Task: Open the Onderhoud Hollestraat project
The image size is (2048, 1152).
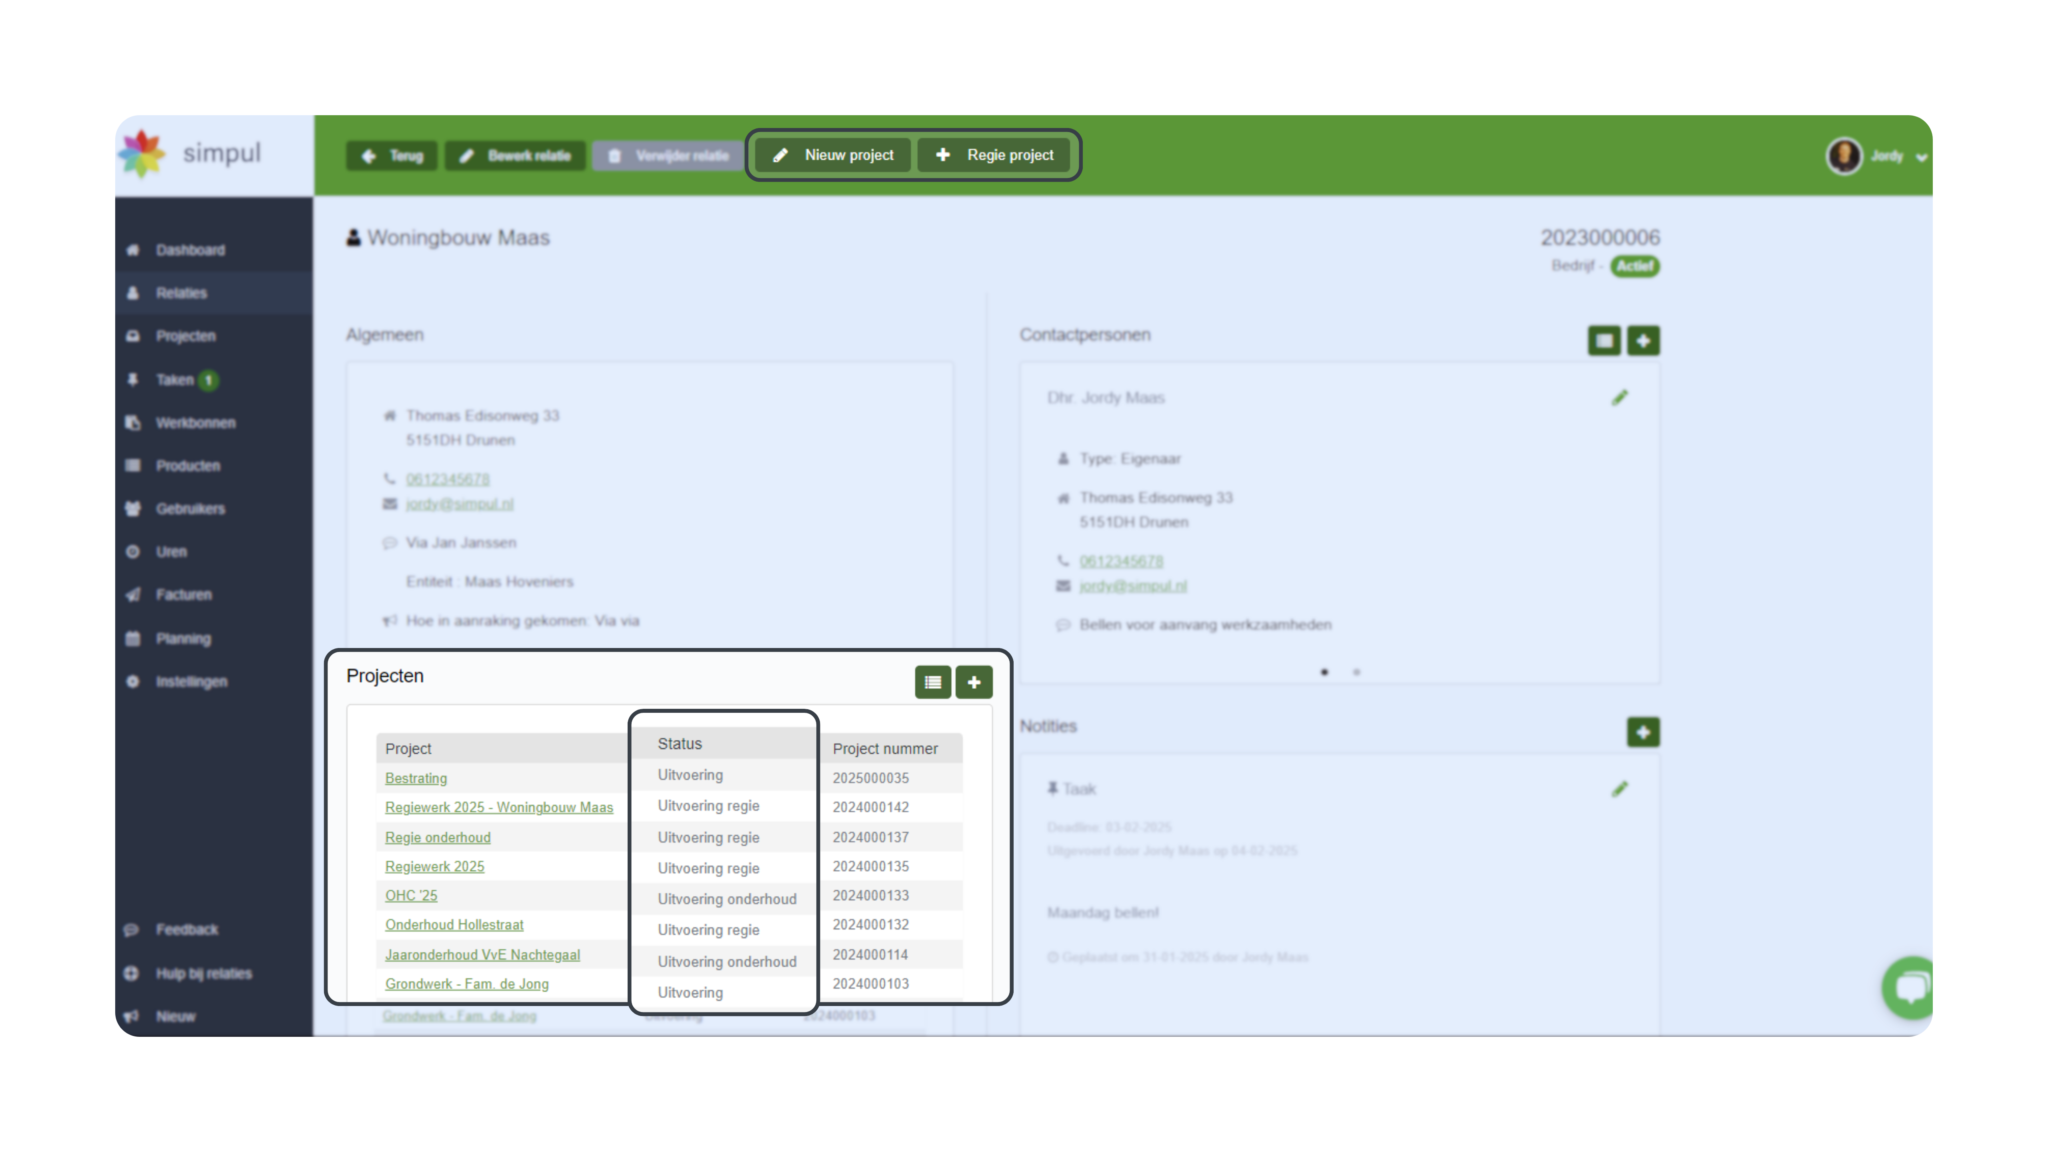Action: pos(454,924)
